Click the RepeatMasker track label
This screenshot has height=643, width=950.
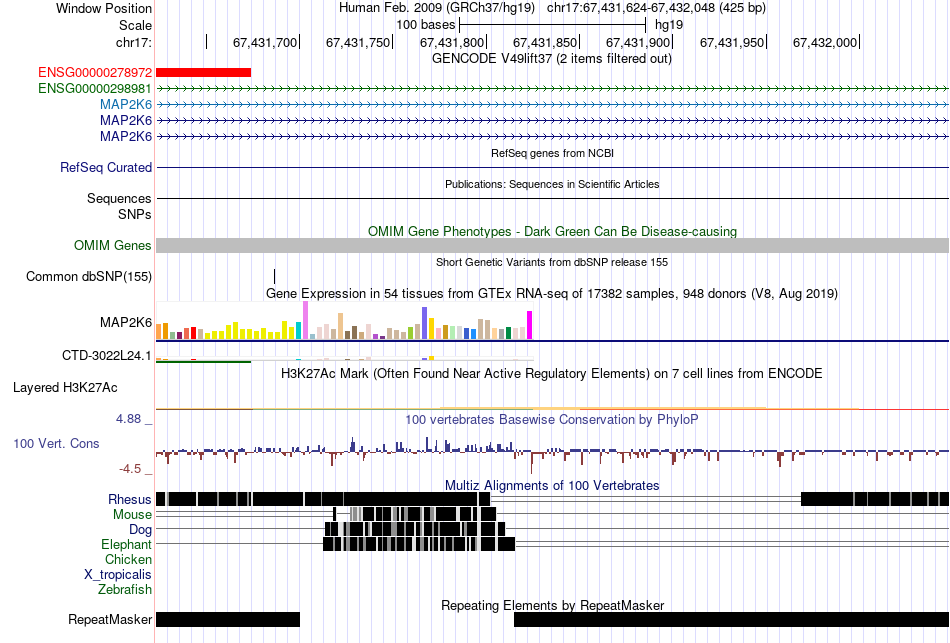pos(110,619)
